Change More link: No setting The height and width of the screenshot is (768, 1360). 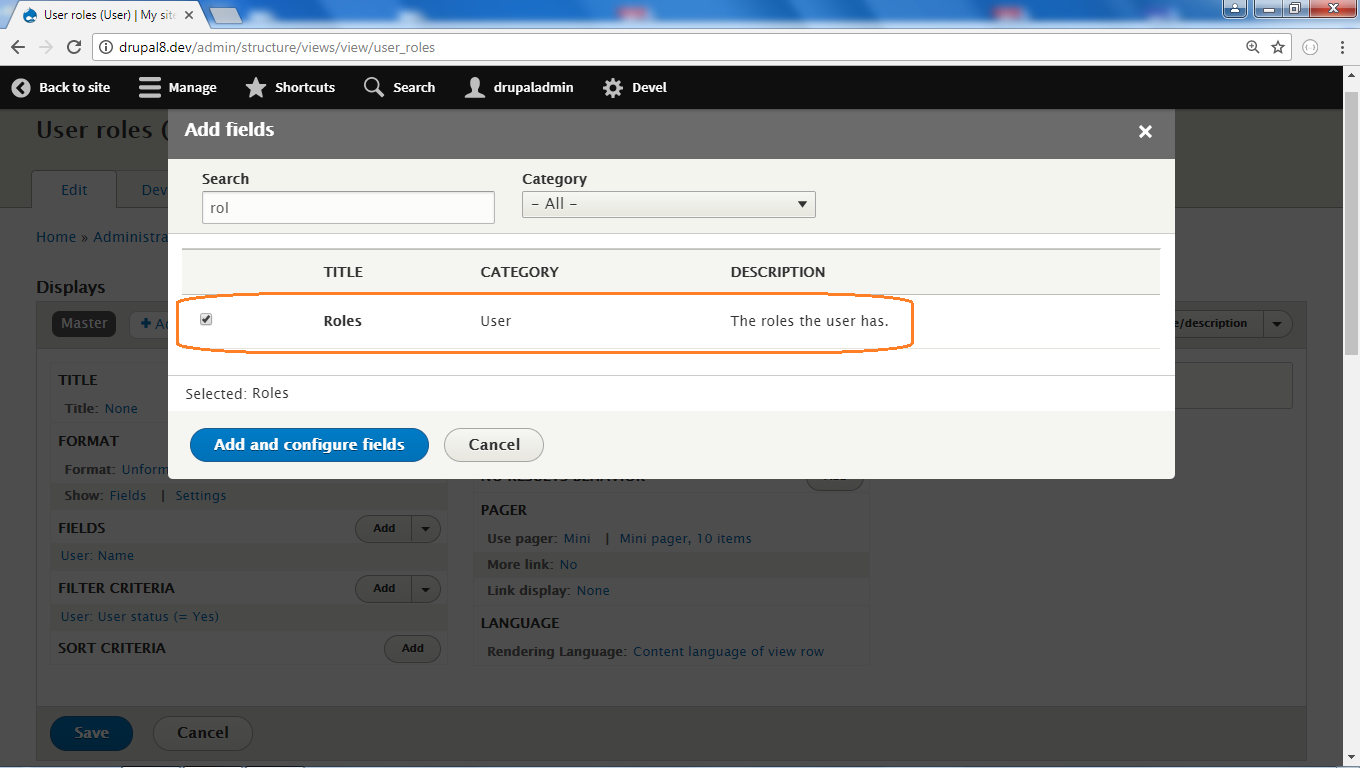pos(569,565)
